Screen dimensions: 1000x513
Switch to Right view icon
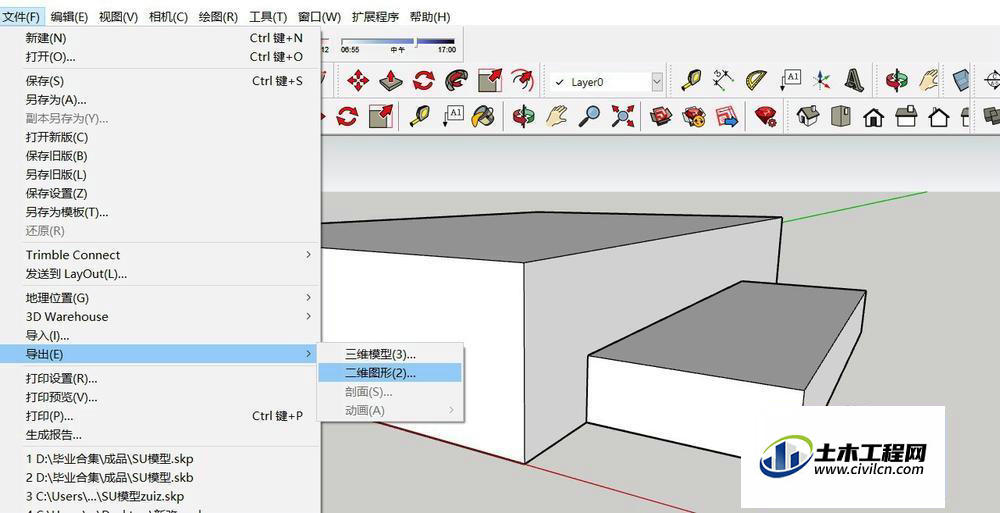906,116
